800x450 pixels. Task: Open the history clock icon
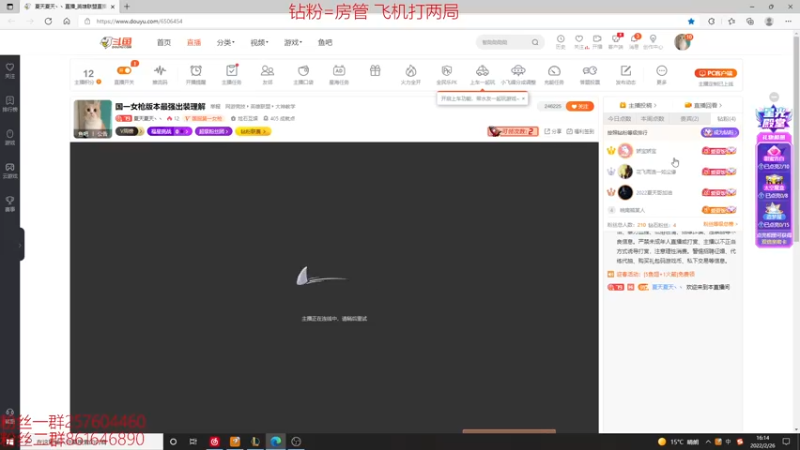pos(560,39)
